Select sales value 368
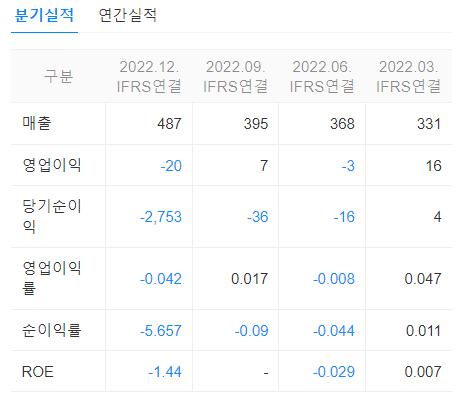This screenshot has width=476, height=412. (342, 124)
